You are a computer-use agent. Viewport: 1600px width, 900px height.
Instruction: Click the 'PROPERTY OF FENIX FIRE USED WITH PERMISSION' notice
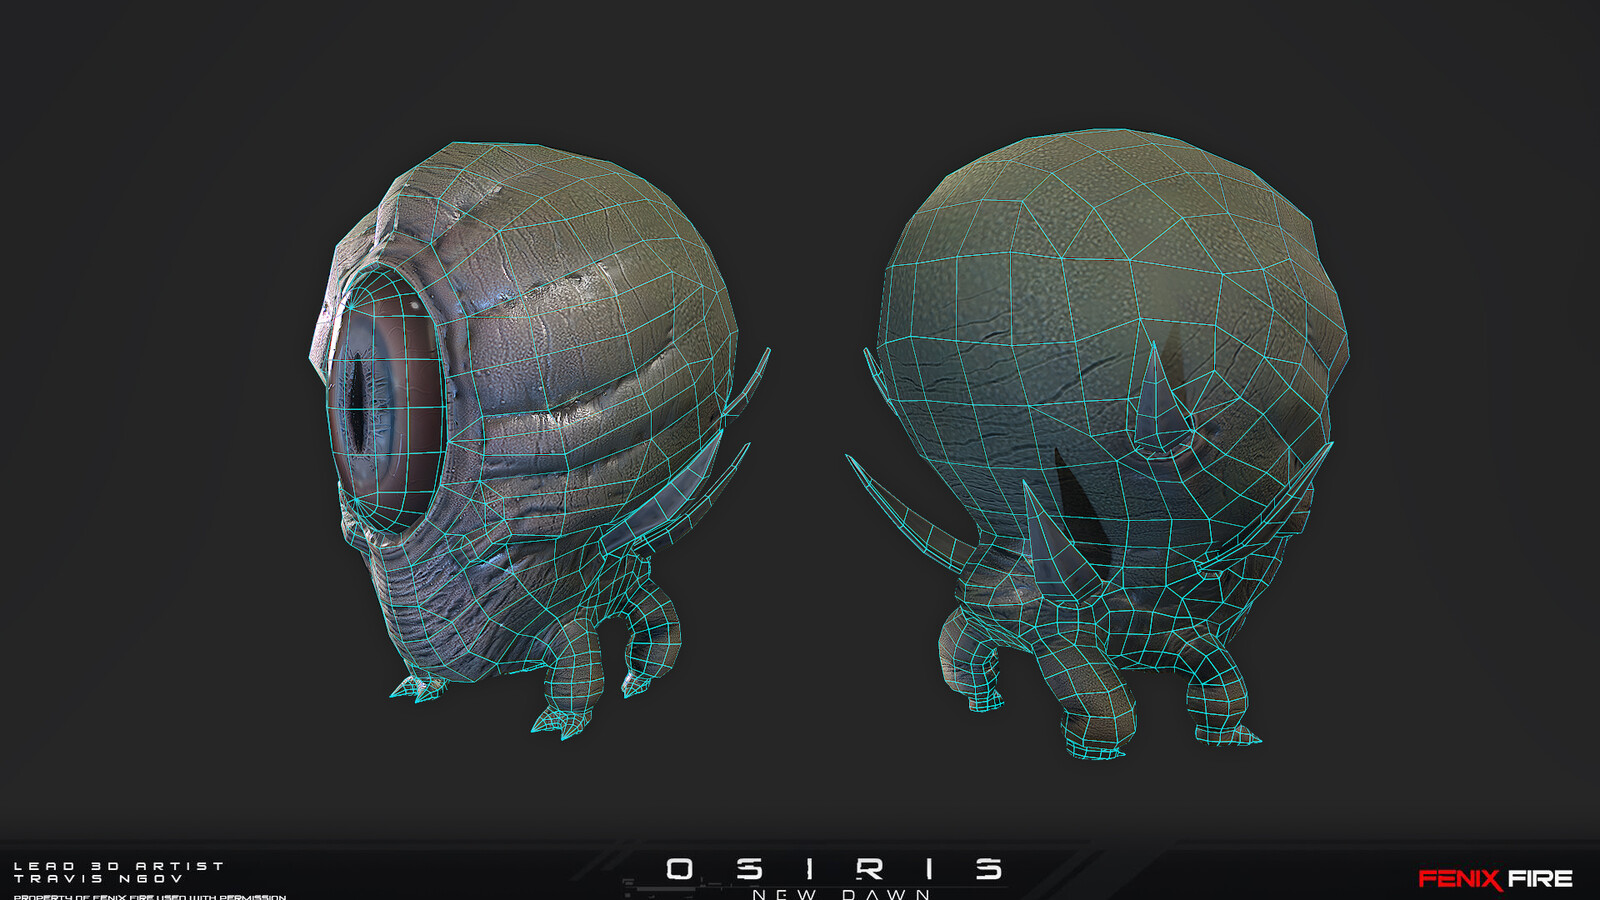click(x=150, y=896)
